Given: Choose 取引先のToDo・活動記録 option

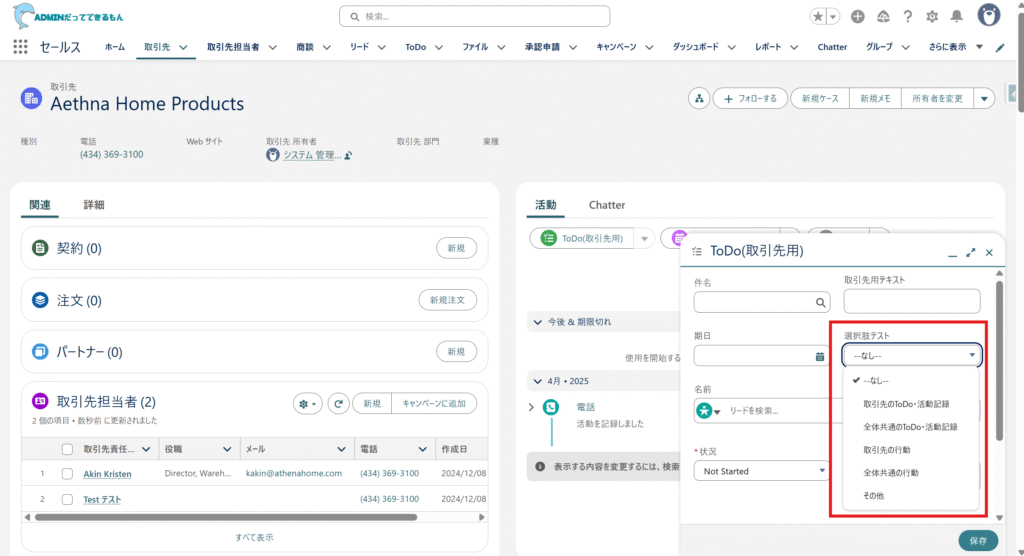Looking at the screenshot, I should tap(906, 404).
